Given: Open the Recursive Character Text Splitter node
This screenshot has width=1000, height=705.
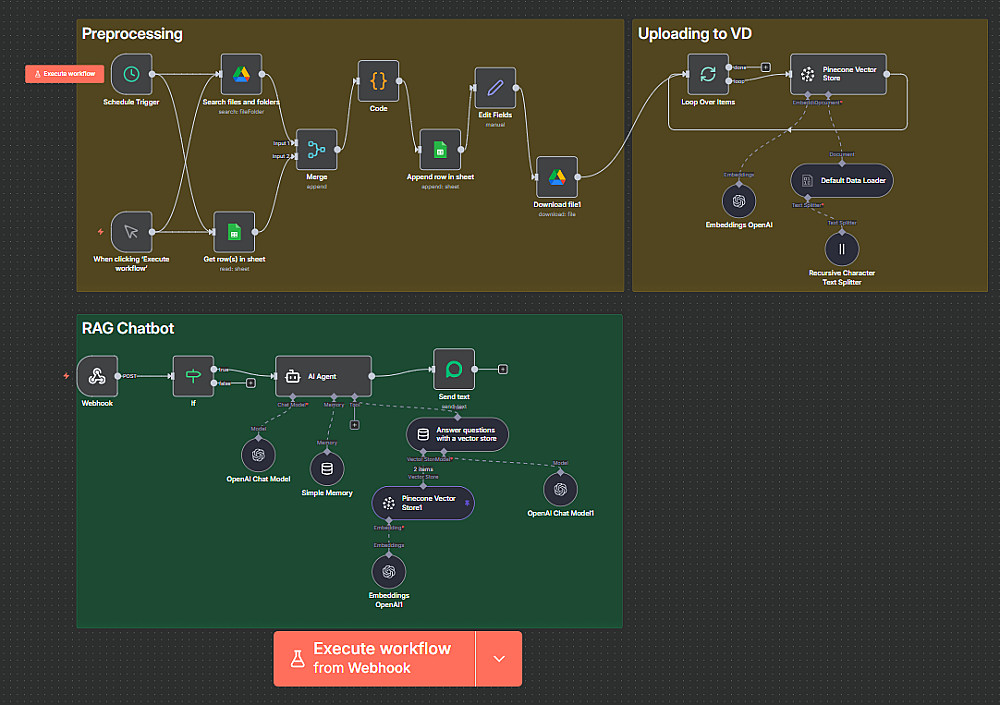Looking at the screenshot, I should pos(842,249).
